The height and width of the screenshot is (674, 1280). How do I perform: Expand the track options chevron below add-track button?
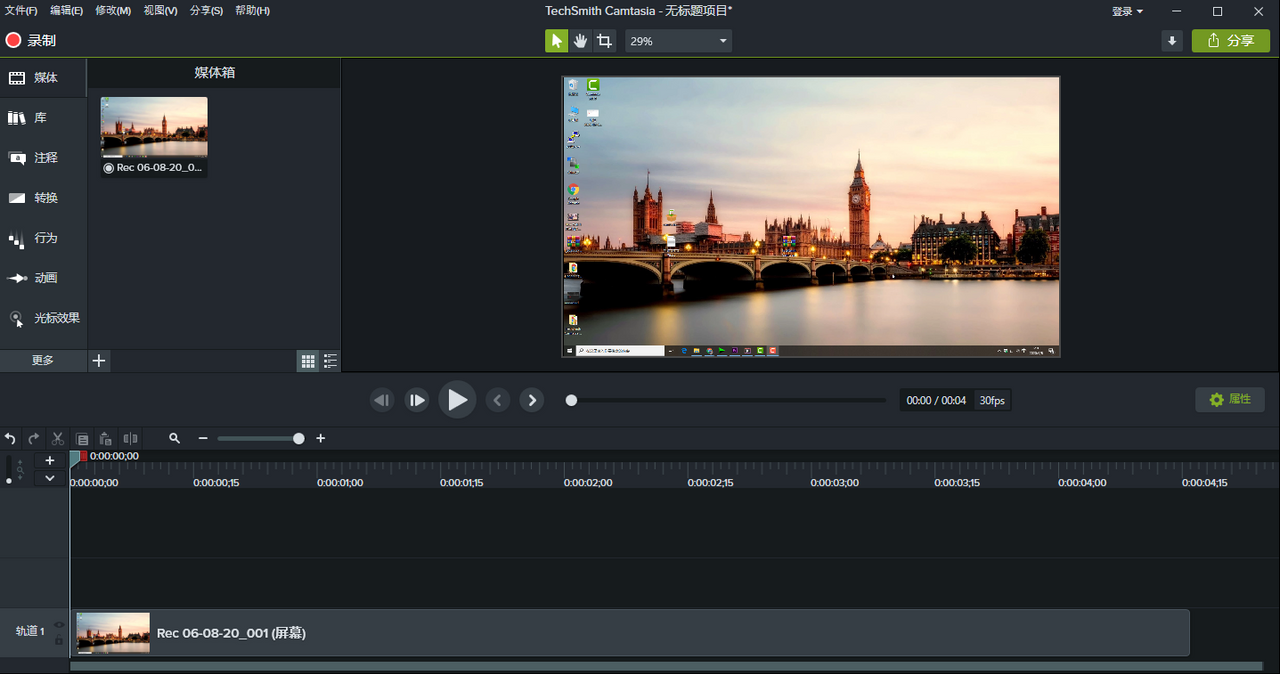pyautogui.click(x=50, y=478)
